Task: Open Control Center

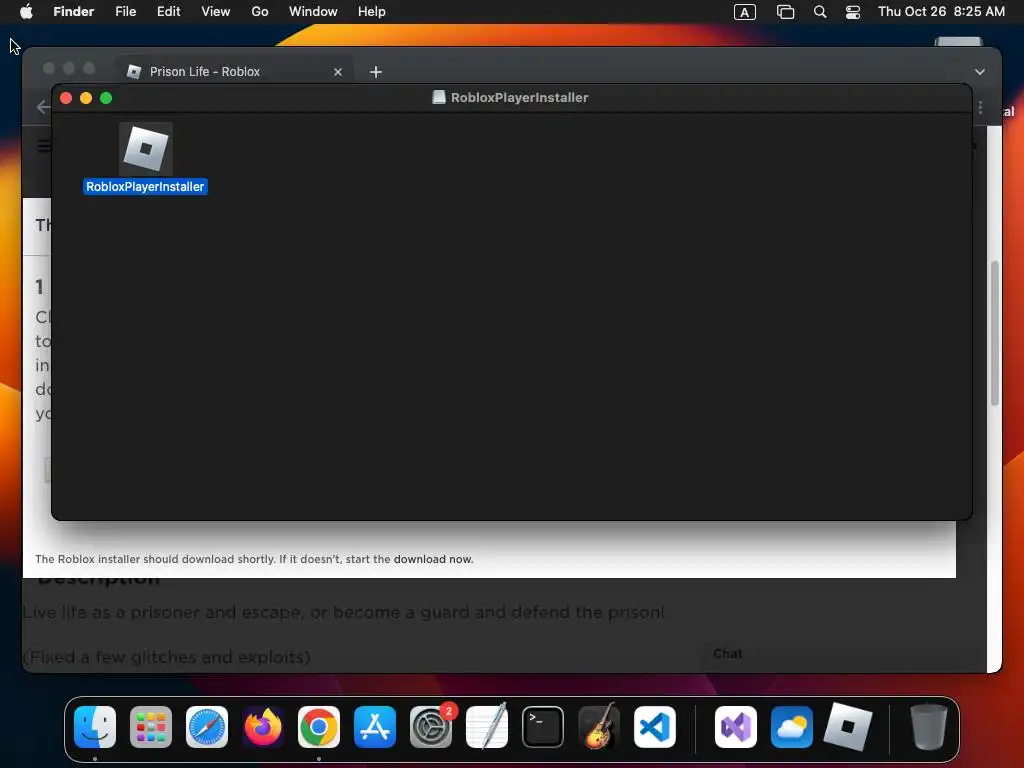Action: pyautogui.click(x=852, y=12)
